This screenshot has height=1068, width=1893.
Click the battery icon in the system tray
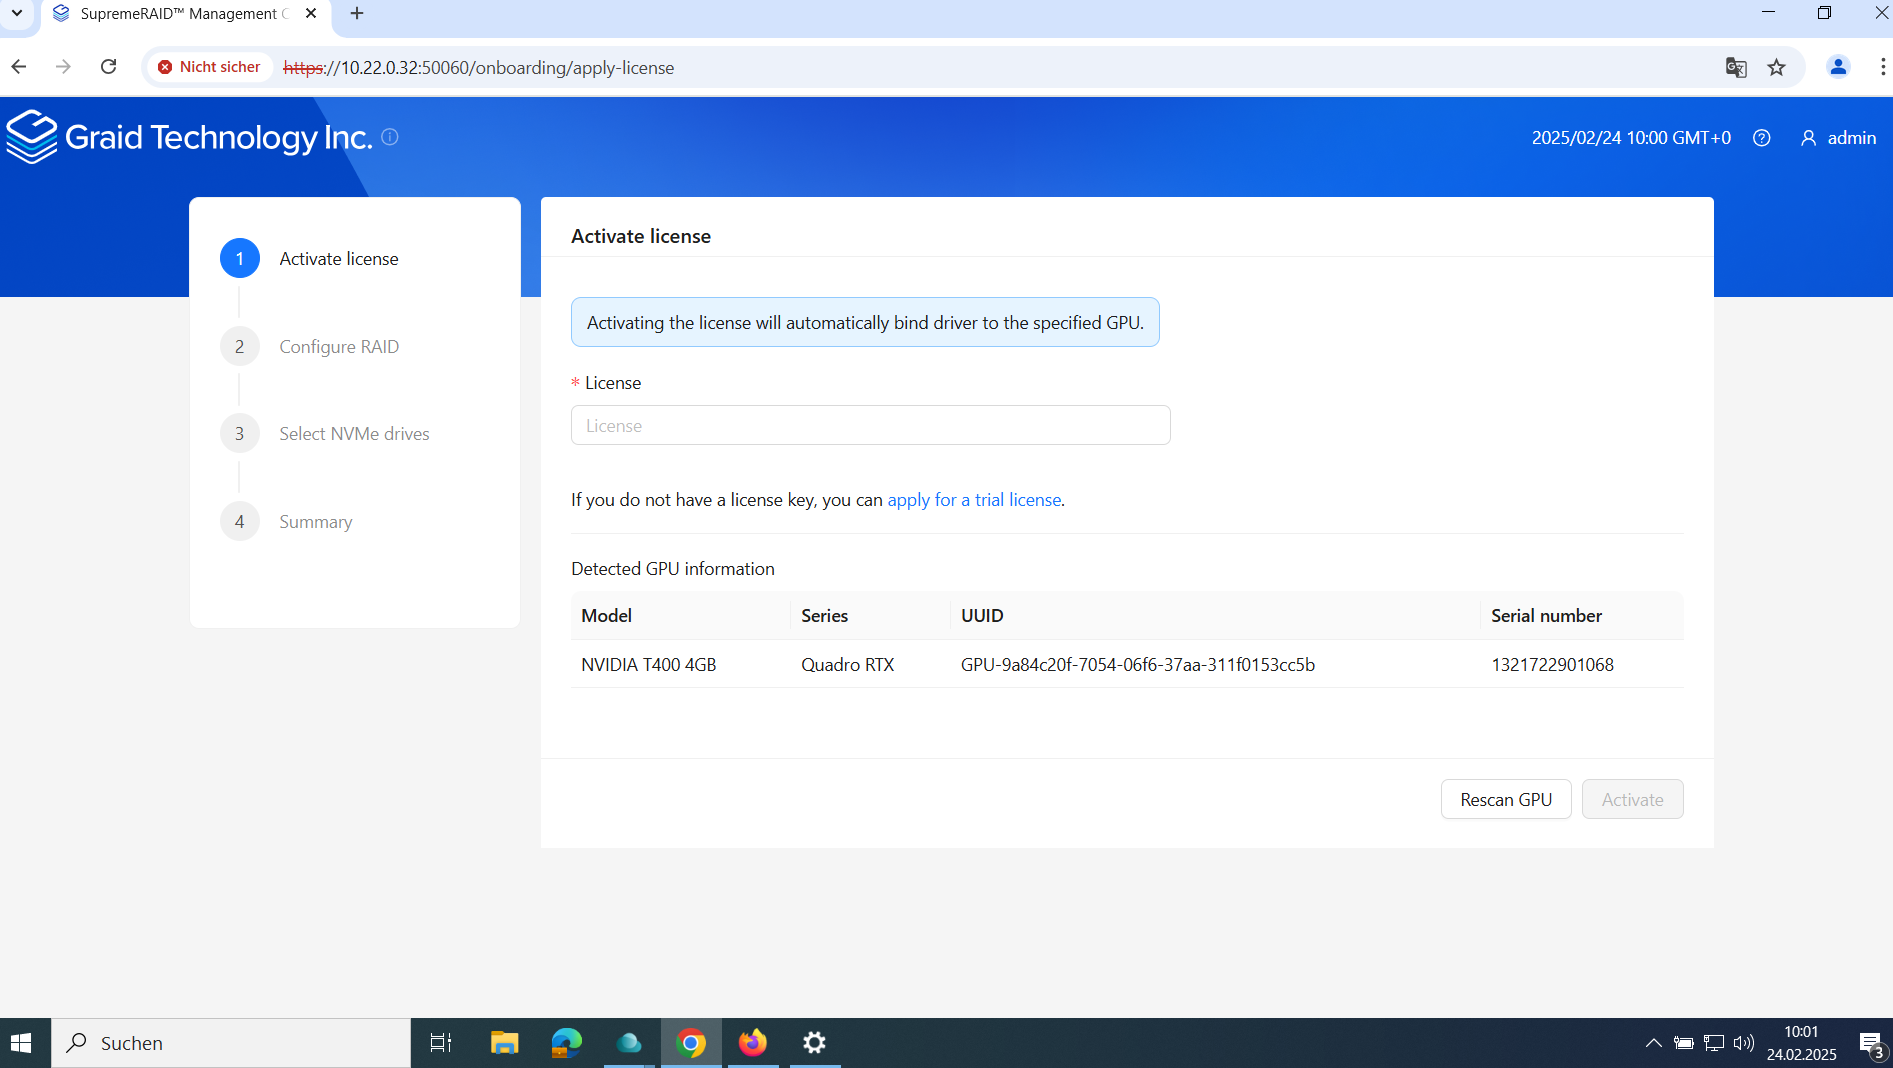point(1684,1043)
